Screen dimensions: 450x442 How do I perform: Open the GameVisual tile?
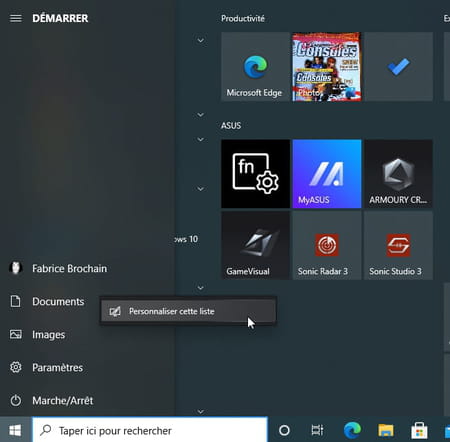tap(255, 245)
